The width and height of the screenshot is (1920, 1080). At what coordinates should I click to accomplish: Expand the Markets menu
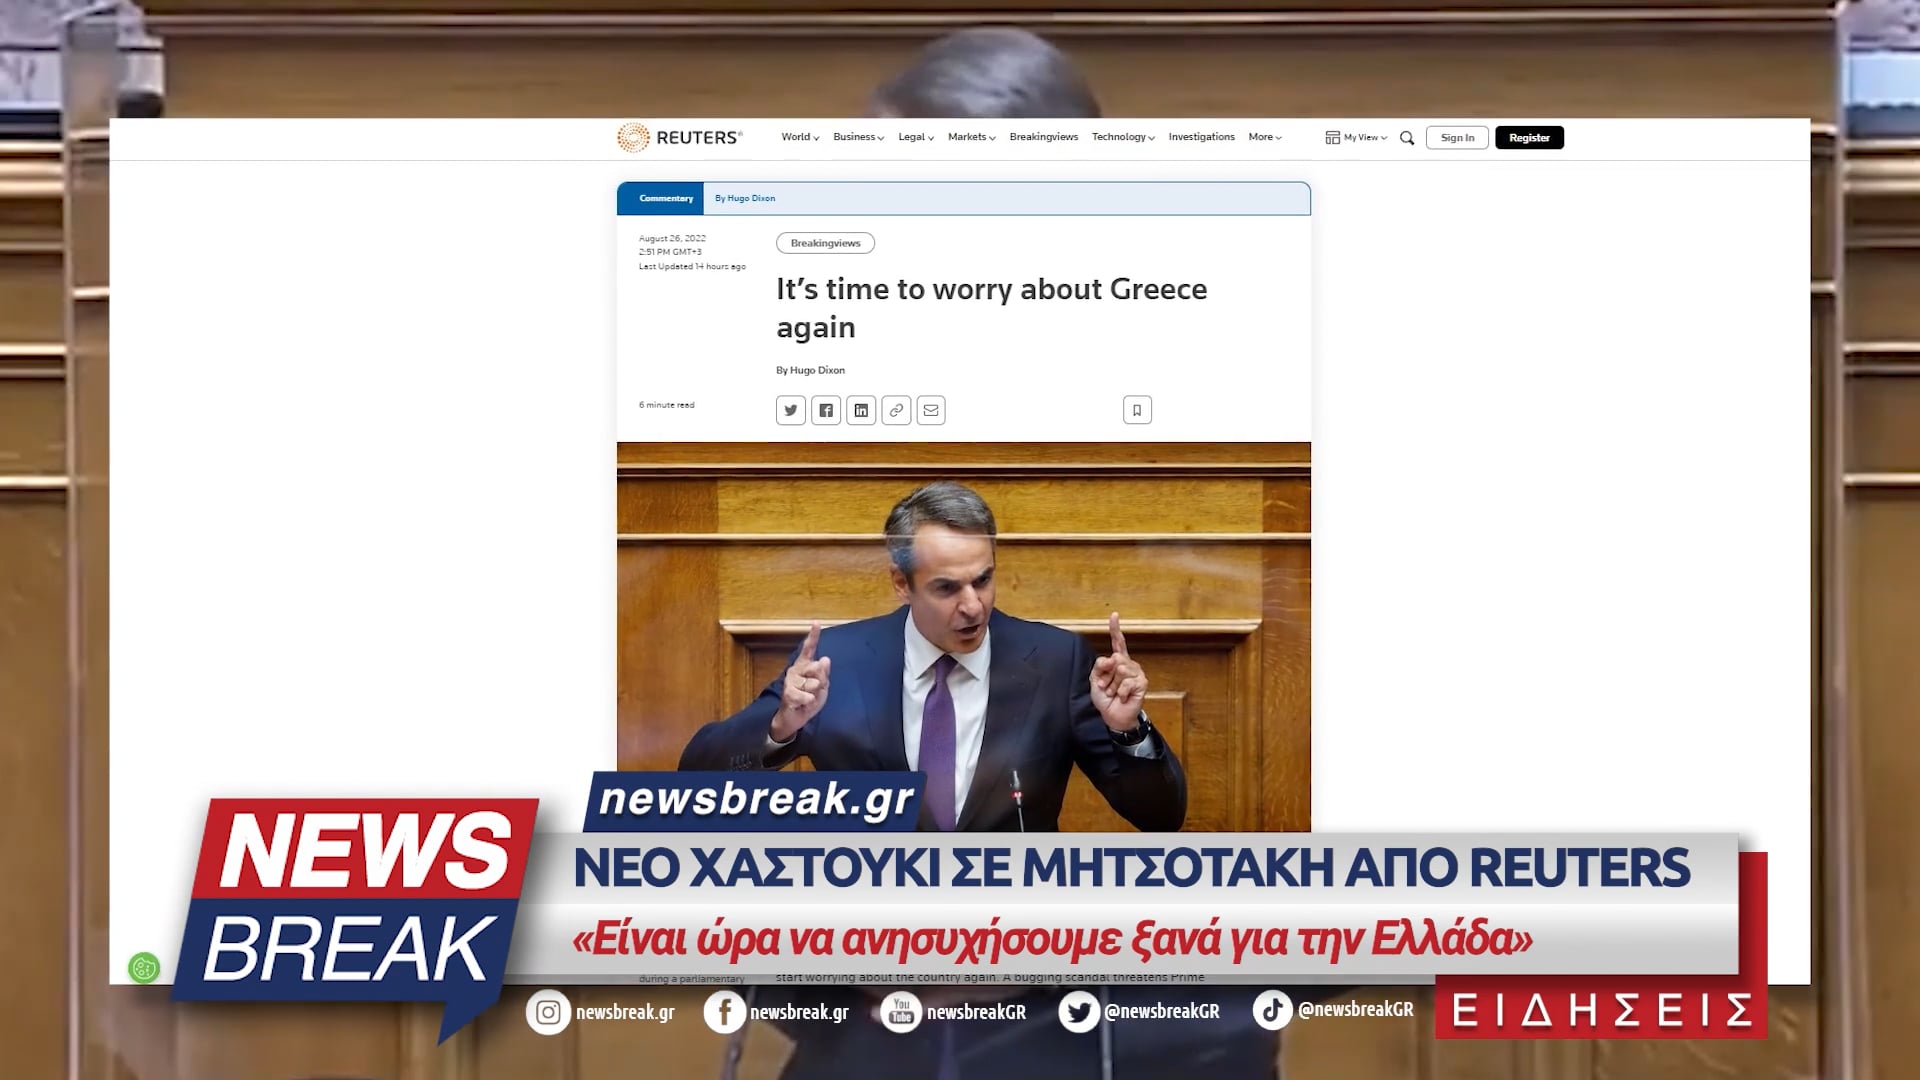pyautogui.click(x=972, y=137)
